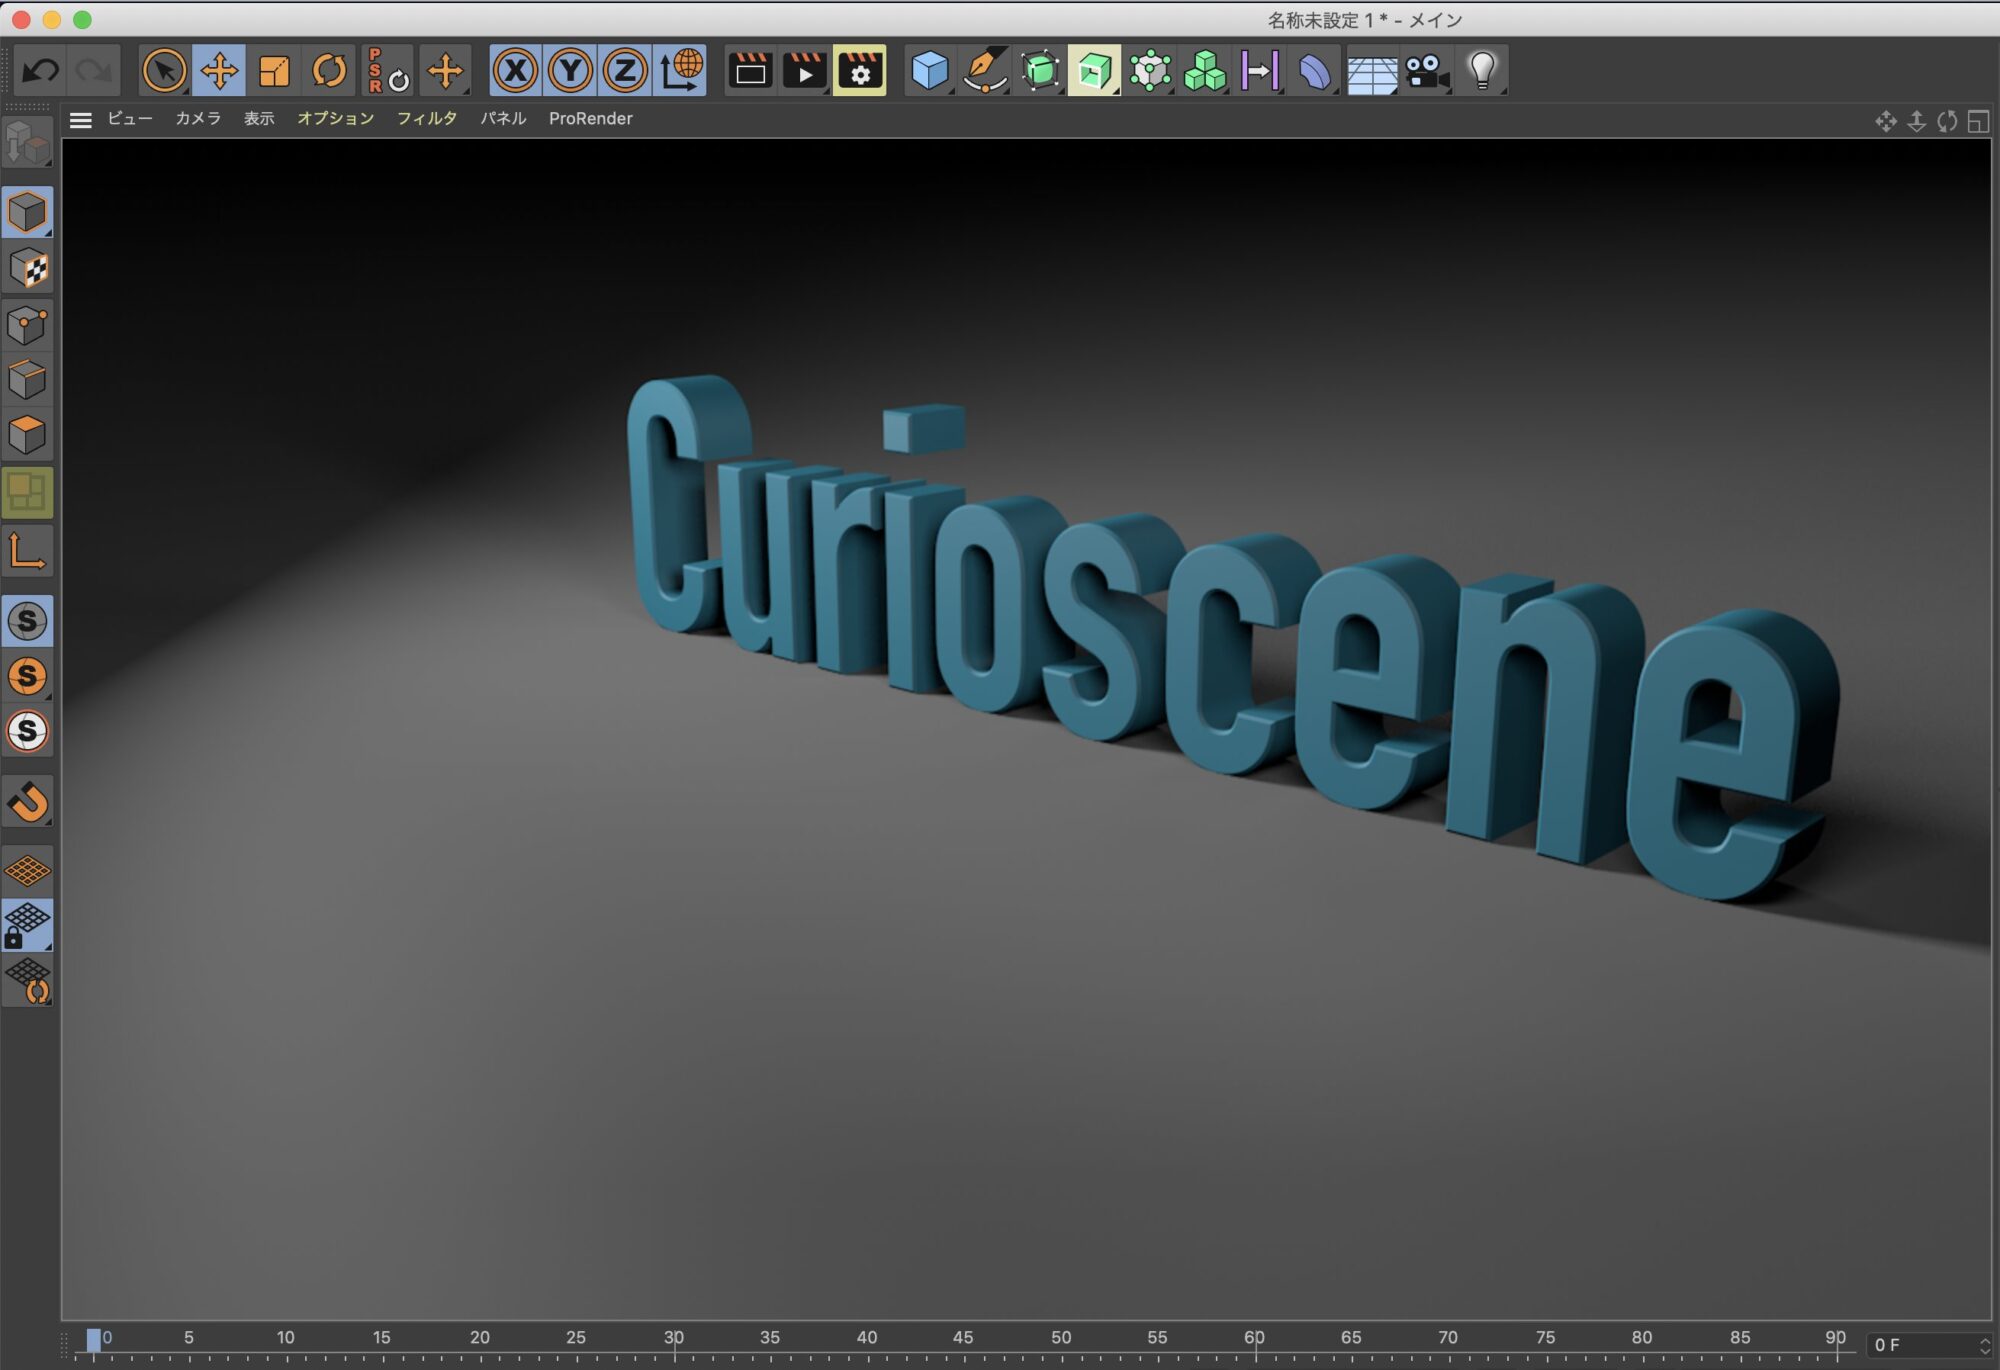The image size is (2000, 1370).
Task: Activate the Scale tool
Action: (274, 71)
